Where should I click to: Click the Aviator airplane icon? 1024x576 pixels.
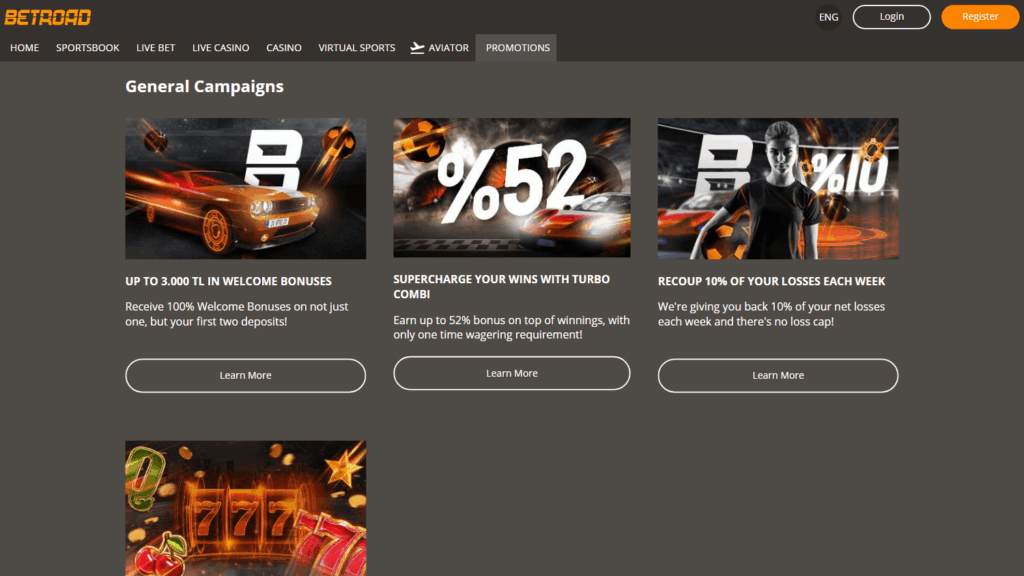click(417, 48)
